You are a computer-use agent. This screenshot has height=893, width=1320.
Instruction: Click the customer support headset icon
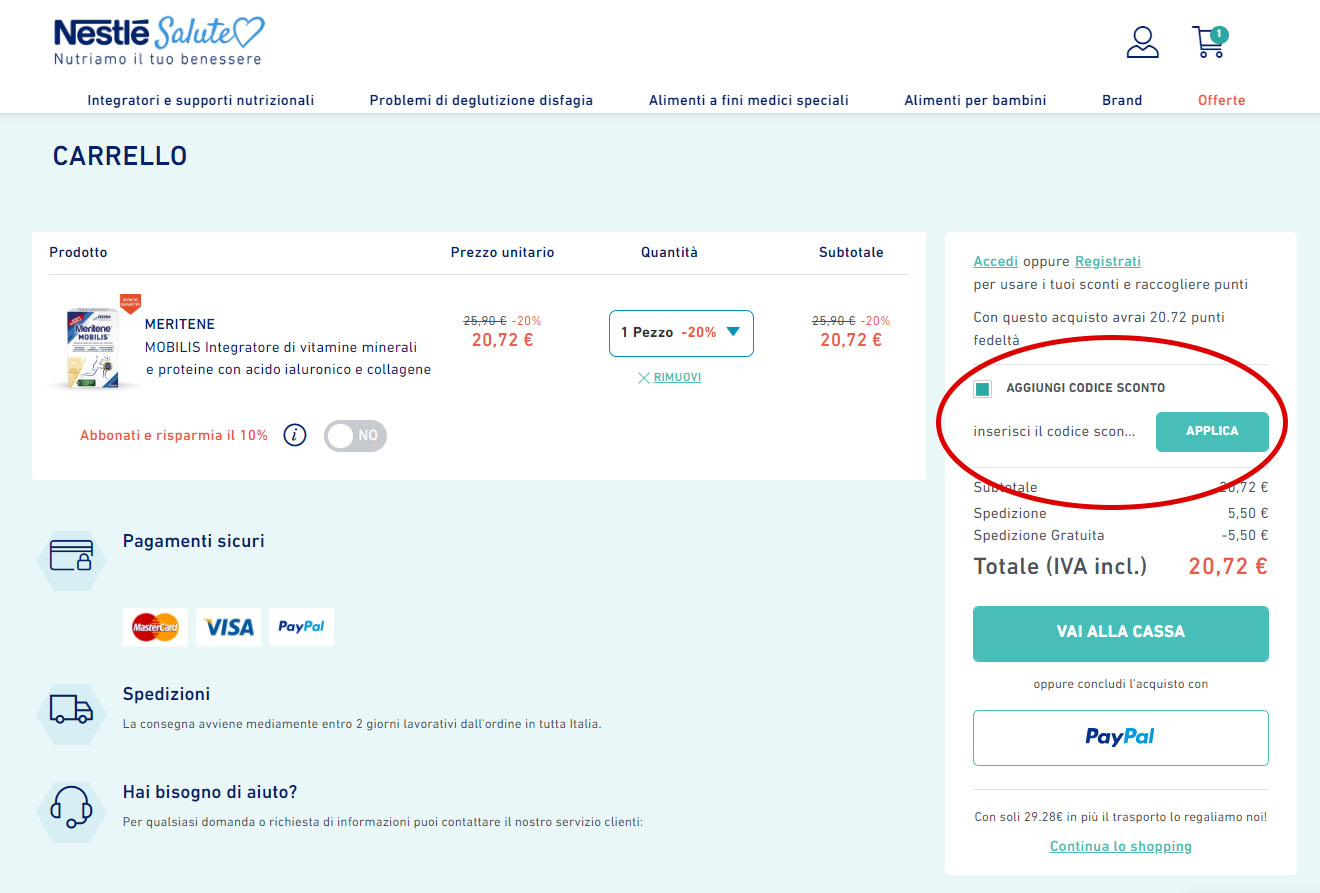pos(71,811)
